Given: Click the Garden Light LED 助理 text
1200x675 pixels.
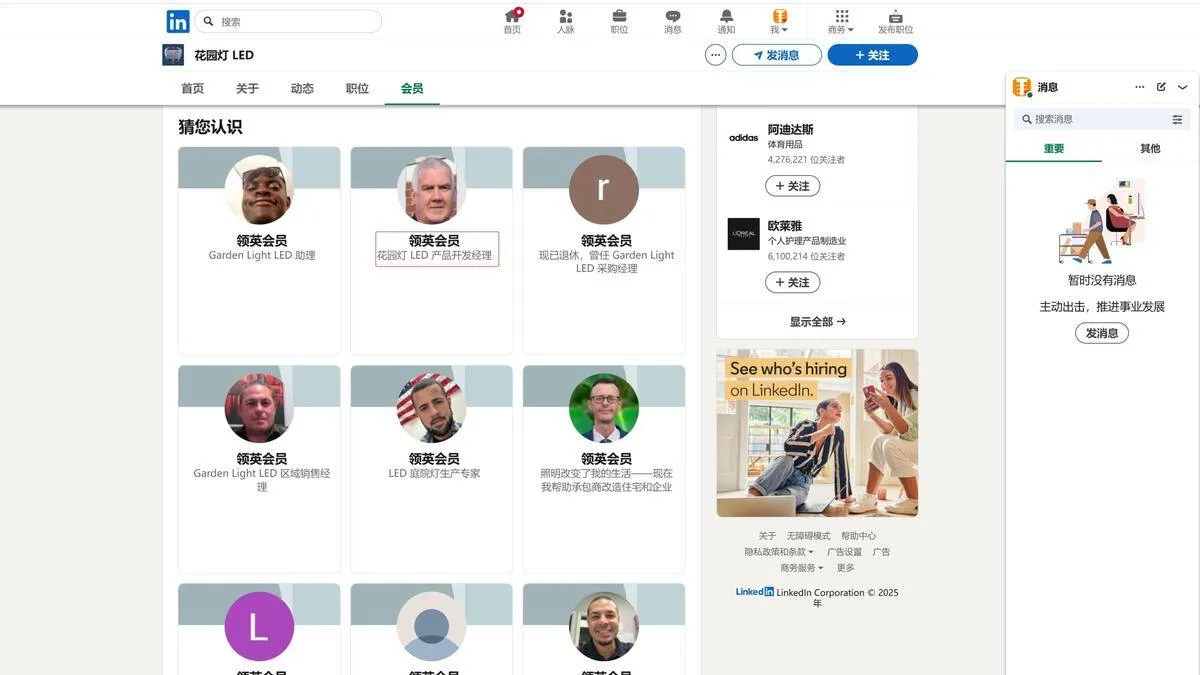Looking at the screenshot, I should click(262, 256).
